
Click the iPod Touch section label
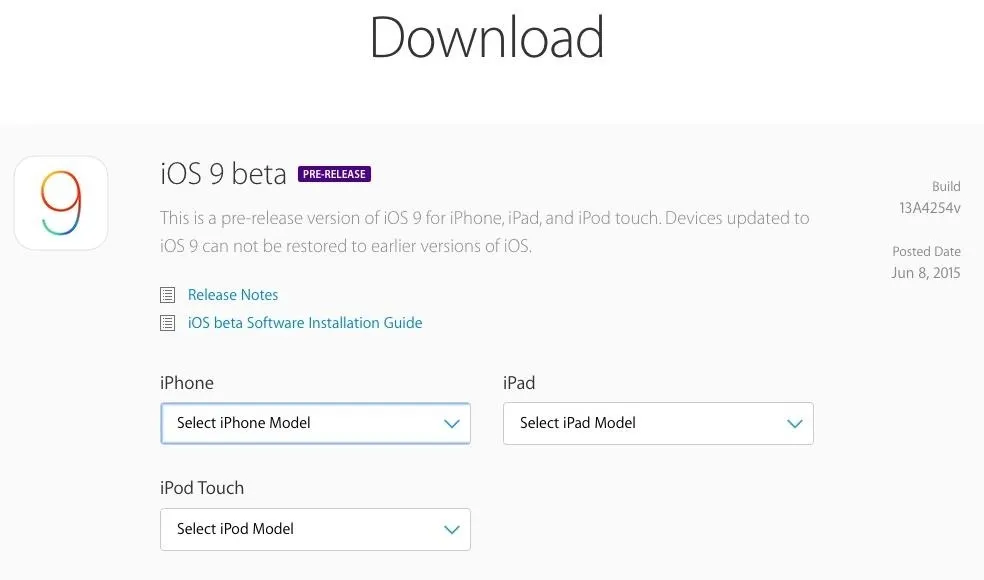point(202,488)
